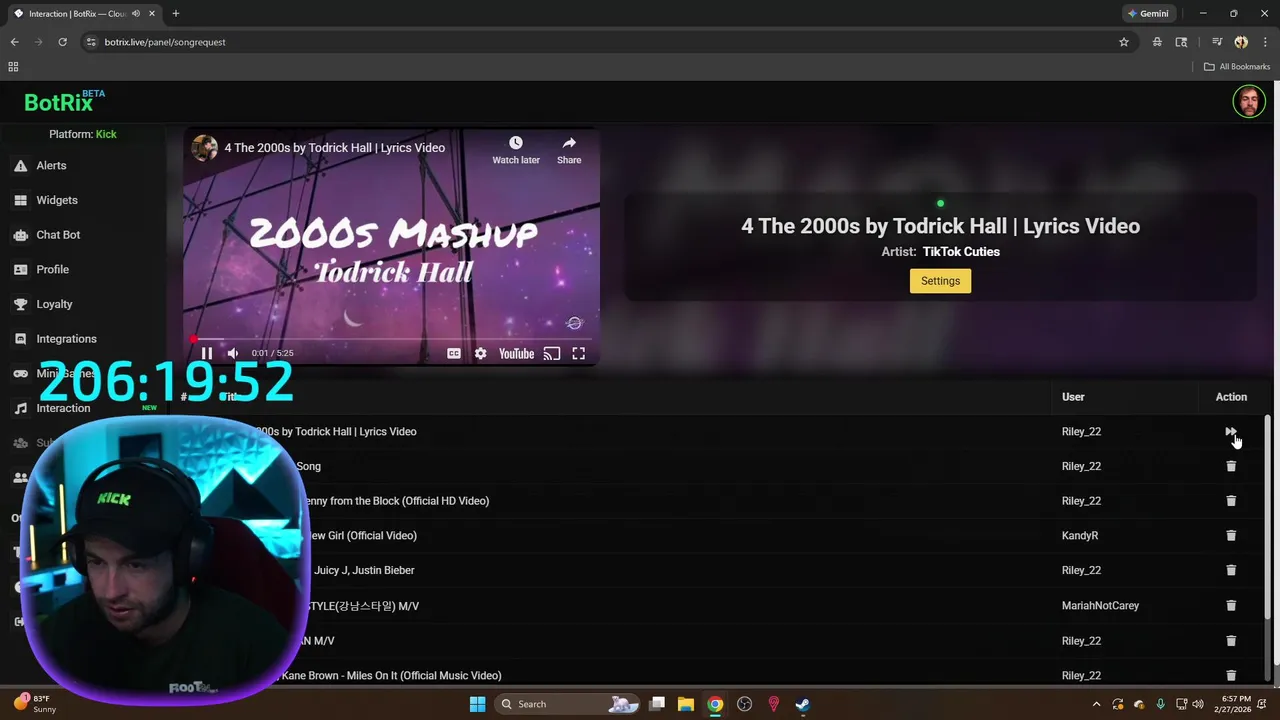Delete the Kane Brown Miles On It request
1280x720 pixels.
click(x=1231, y=675)
